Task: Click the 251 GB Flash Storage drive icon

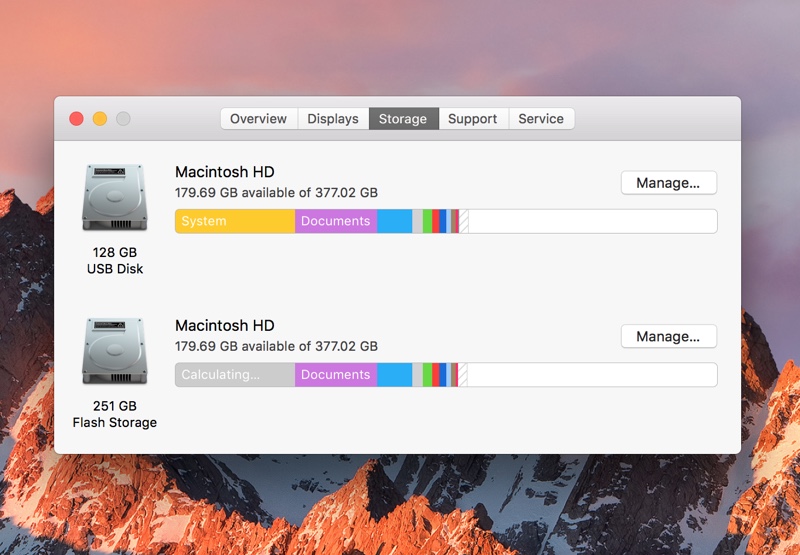Action: 115,351
